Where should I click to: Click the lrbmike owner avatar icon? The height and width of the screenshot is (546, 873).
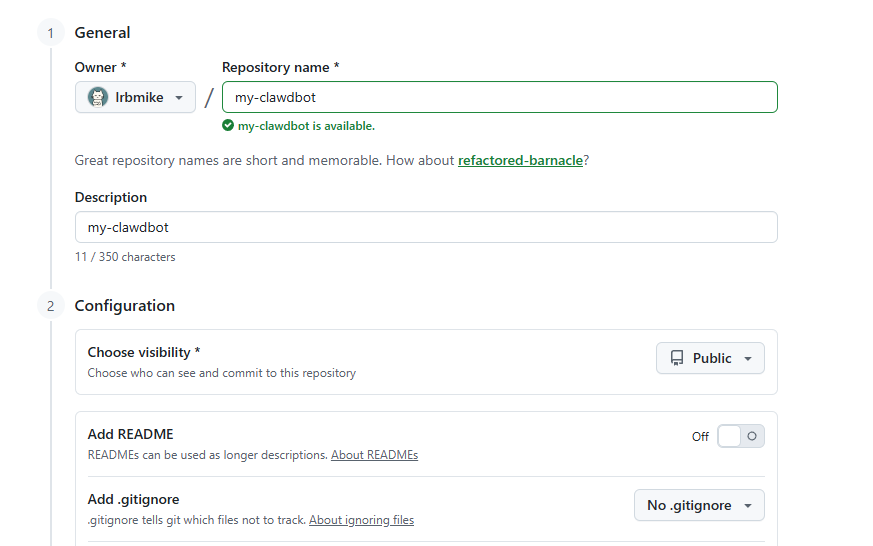pos(98,97)
